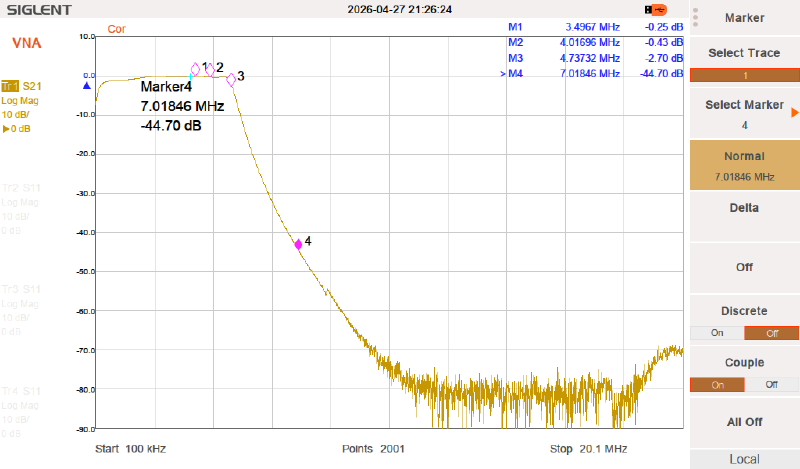Set Couple markers to On

coord(717,385)
